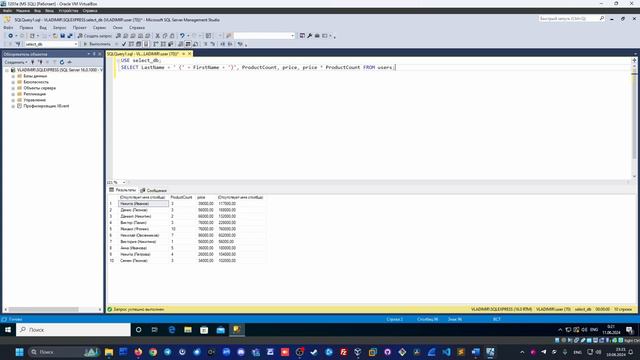The image size is (640, 360).
Task: Open Chrome from the host taskbar
Action: (x=153, y=352)
